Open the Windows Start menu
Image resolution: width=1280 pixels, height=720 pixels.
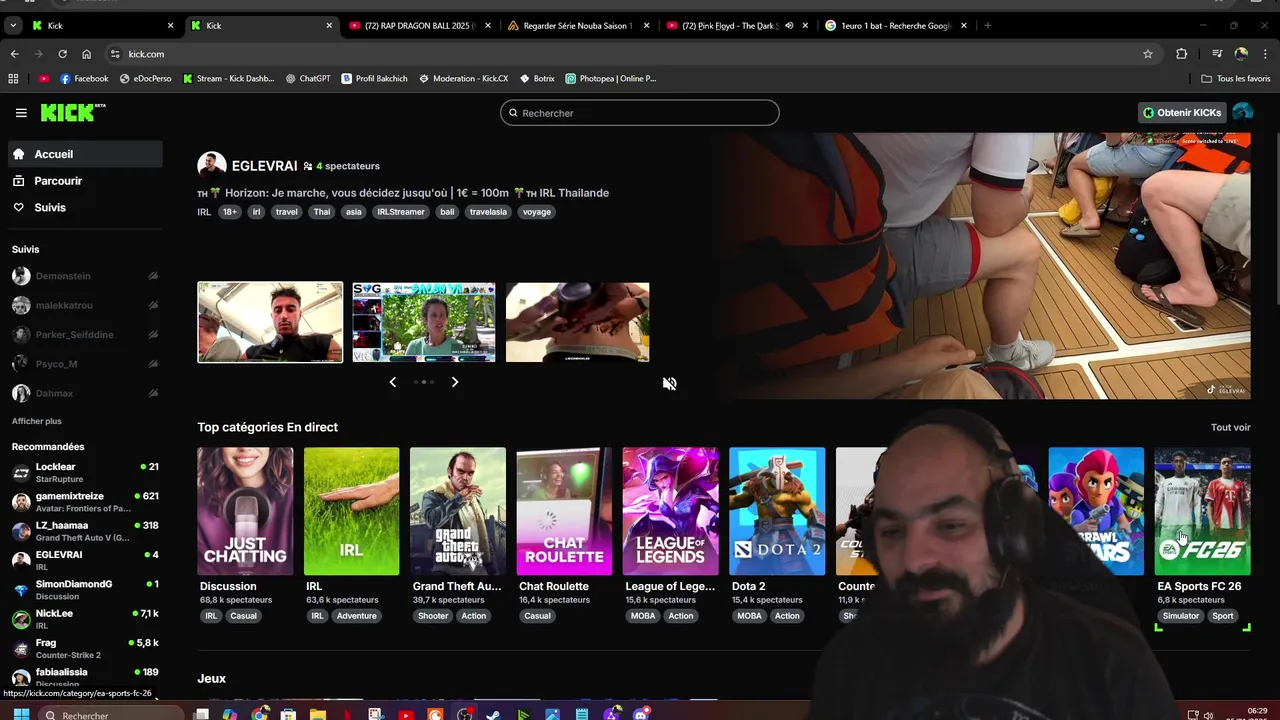click(x=21, y=714)
